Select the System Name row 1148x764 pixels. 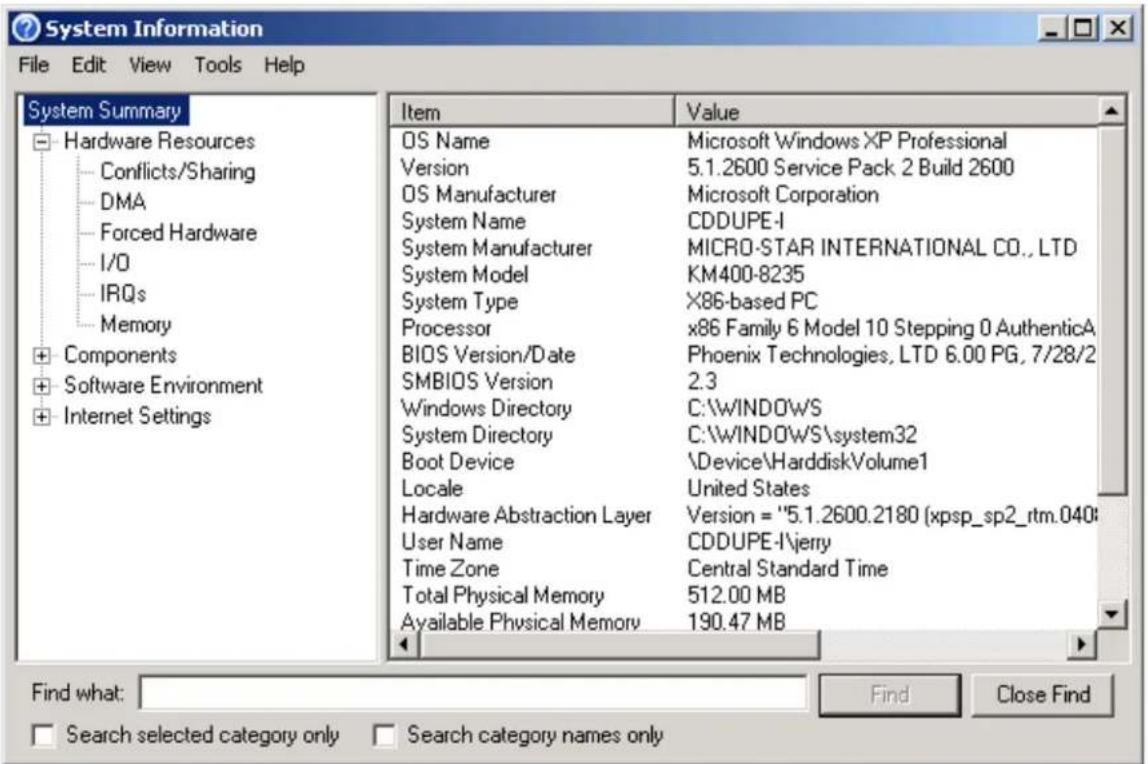(743, 221)
